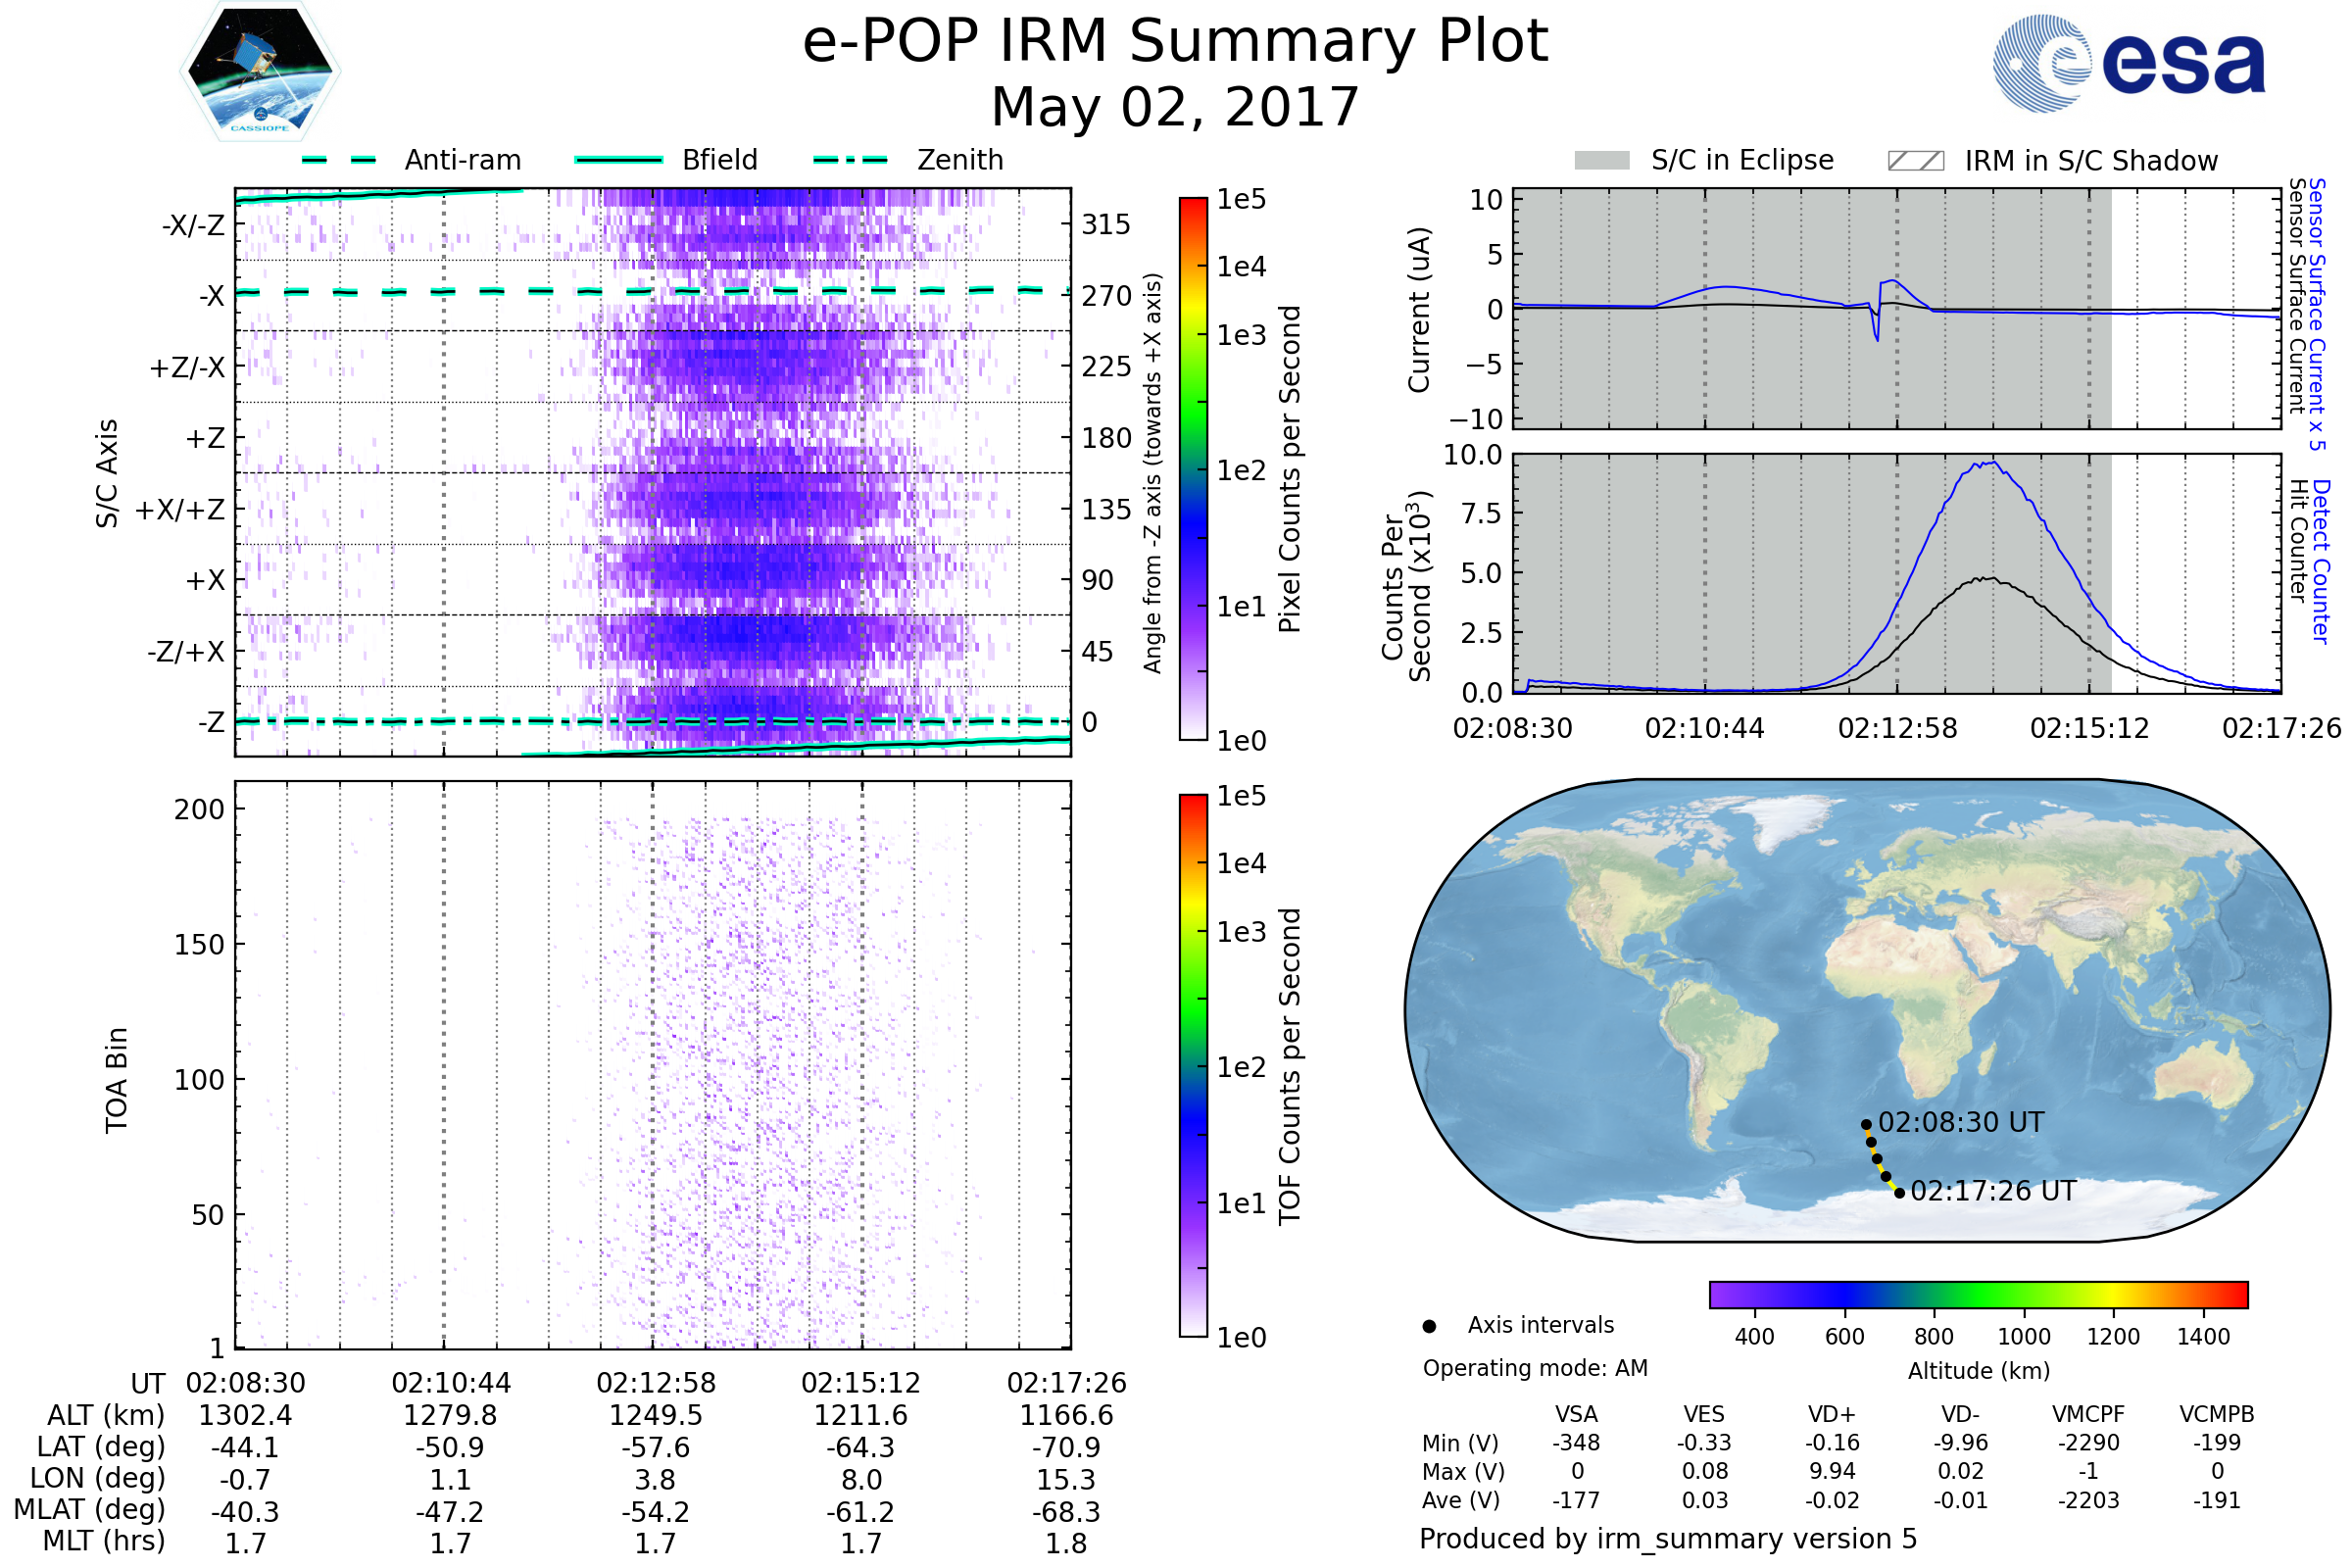Click the hatched IRM in S/C Shadow swatch
2352x1568 pixels.
(1915, 161)
